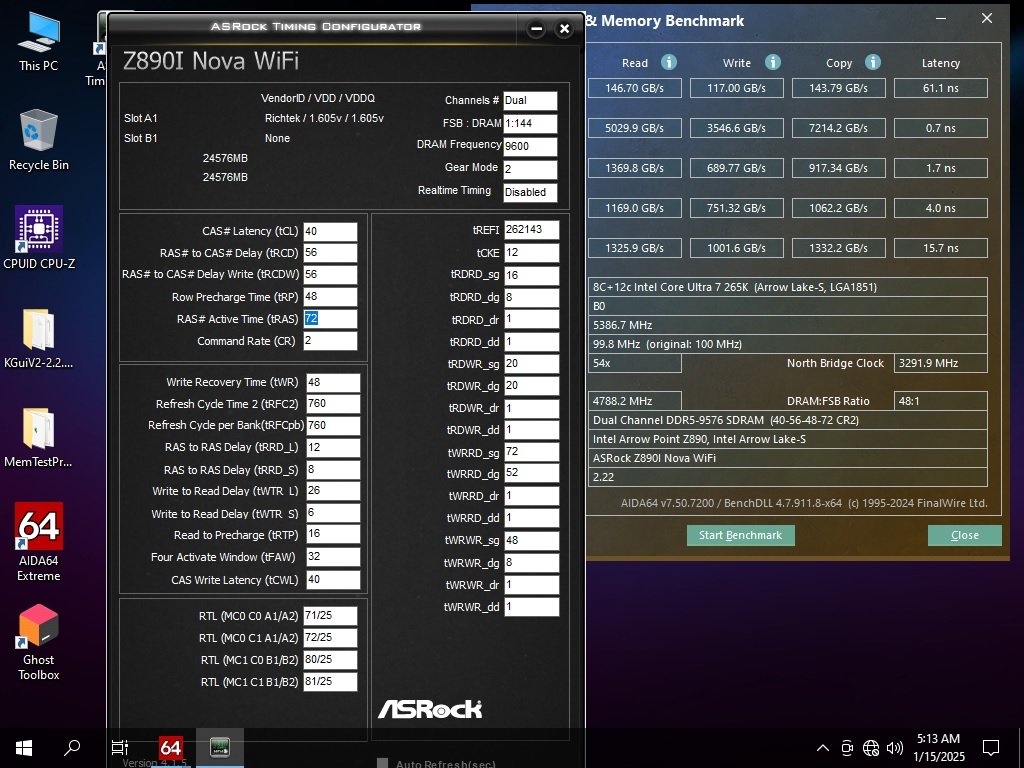Screen dimensions: 1024x768
Task: Open MemTestPro folder on desktop
Action: pyautogui.click(x=39, y=438)
